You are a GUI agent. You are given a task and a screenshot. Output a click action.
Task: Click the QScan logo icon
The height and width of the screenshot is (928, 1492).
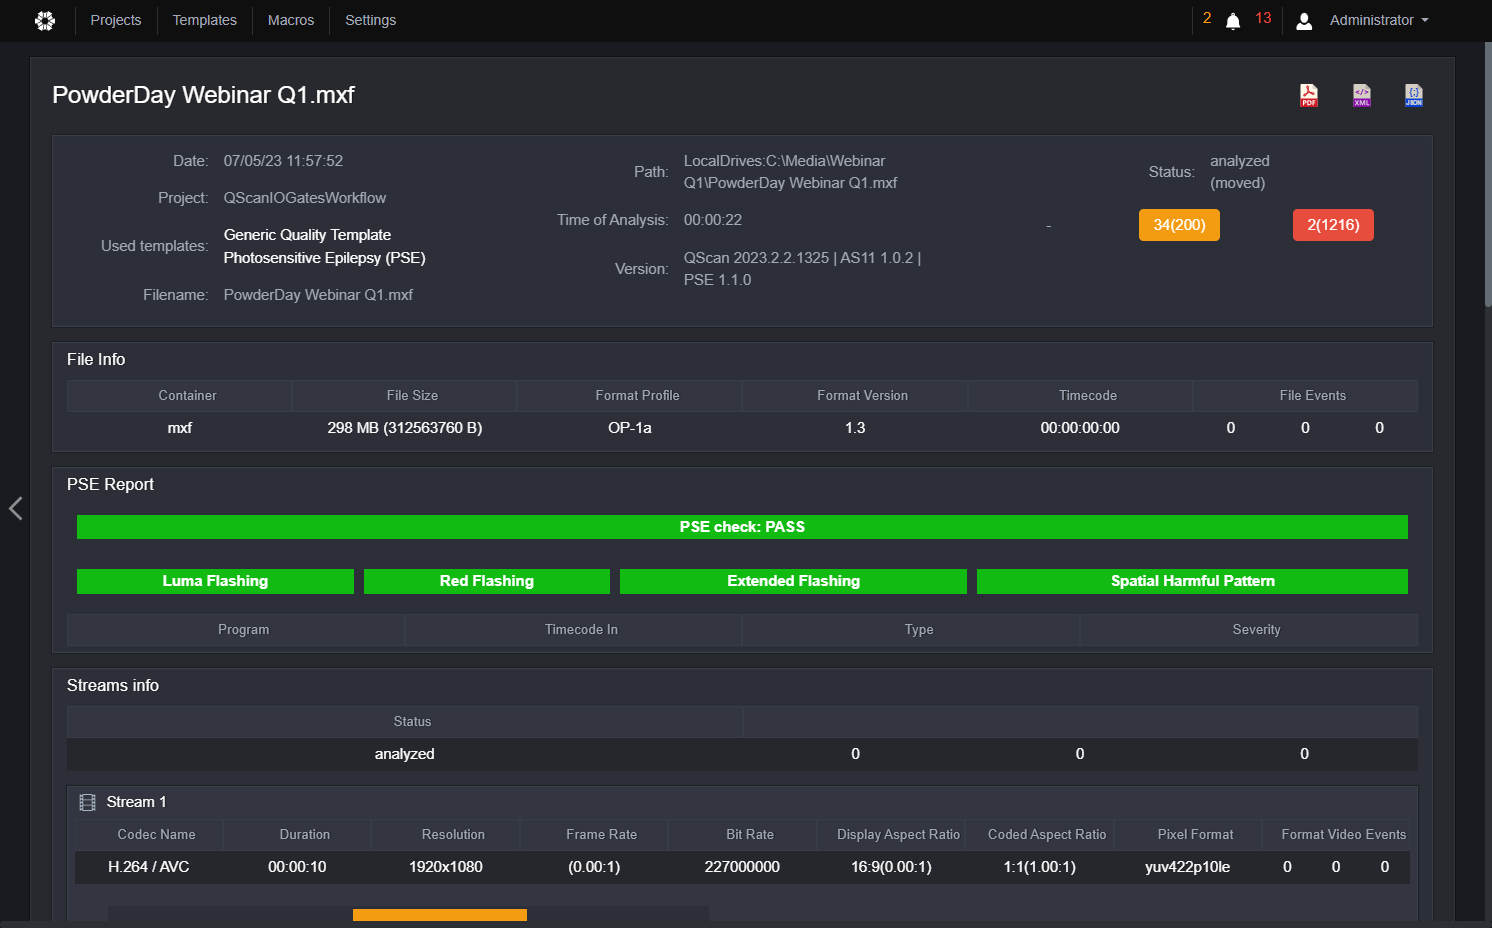45,20
